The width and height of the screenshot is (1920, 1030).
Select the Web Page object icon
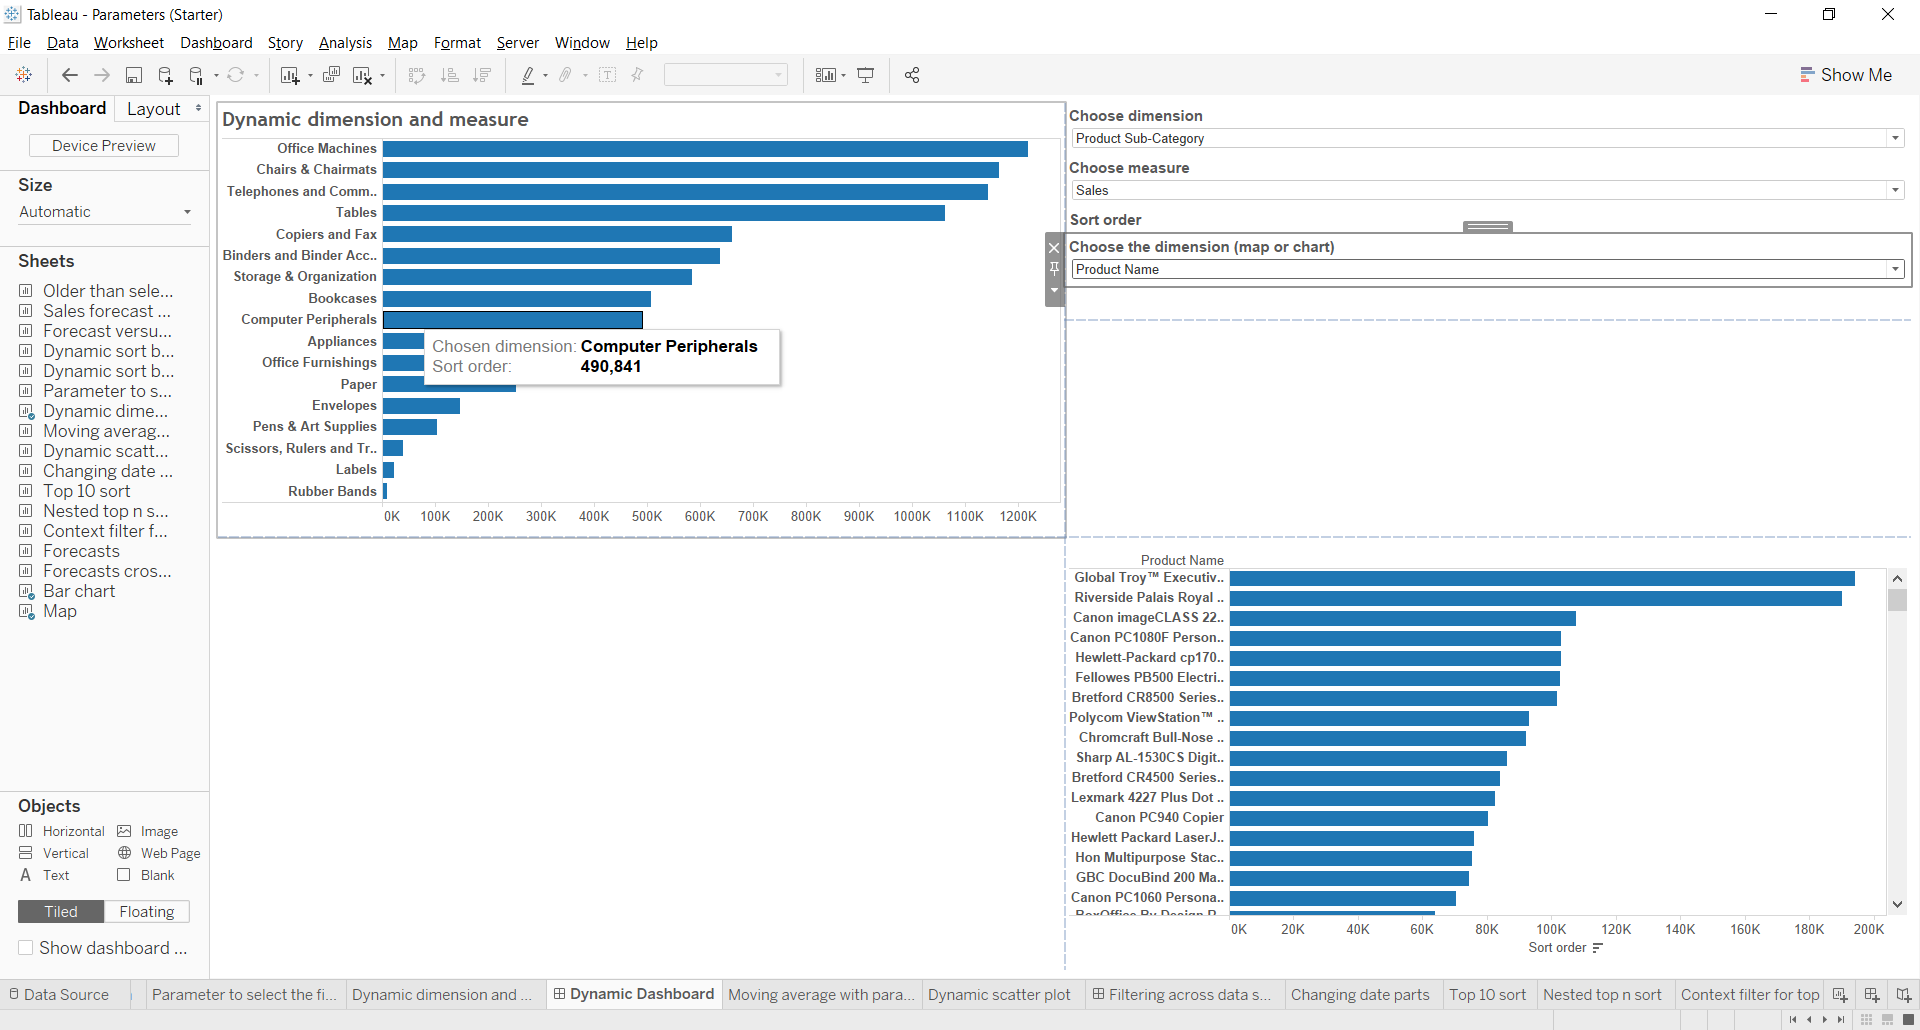pyautogui.click(x=125, y=853)
